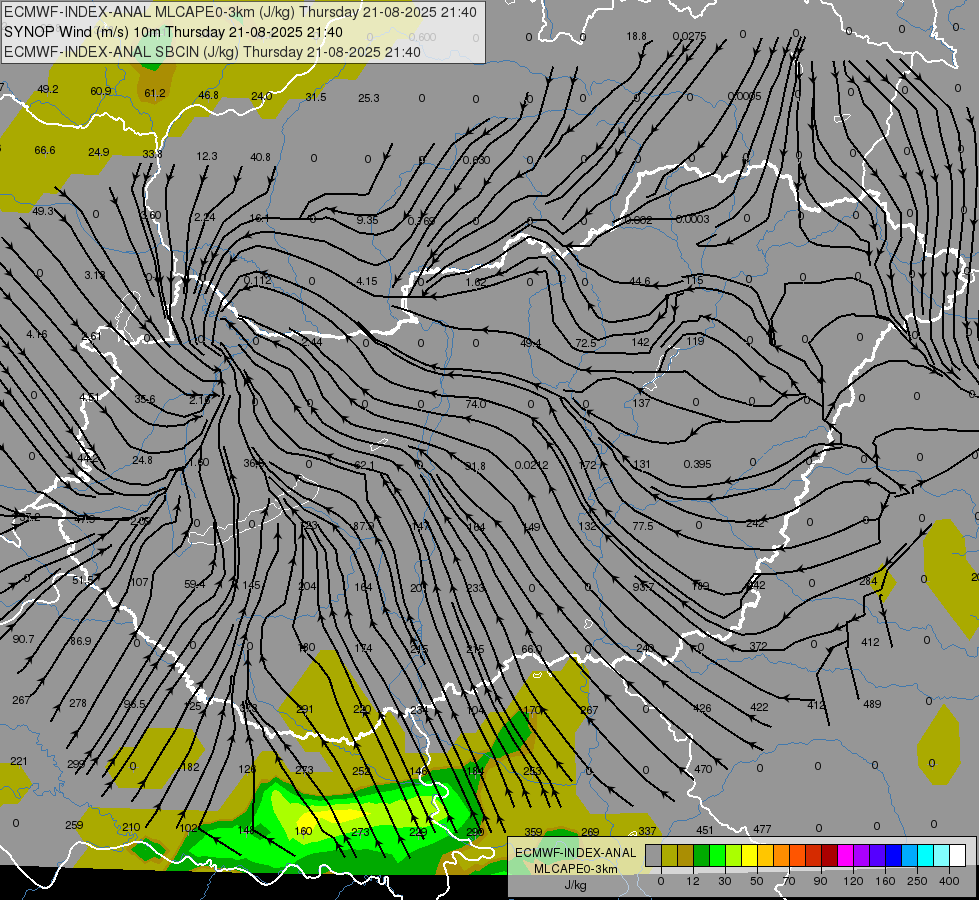This screenshot has height=900, width=979.
Task: Click the legend tick label 12
Action: [x=693, y=881]
